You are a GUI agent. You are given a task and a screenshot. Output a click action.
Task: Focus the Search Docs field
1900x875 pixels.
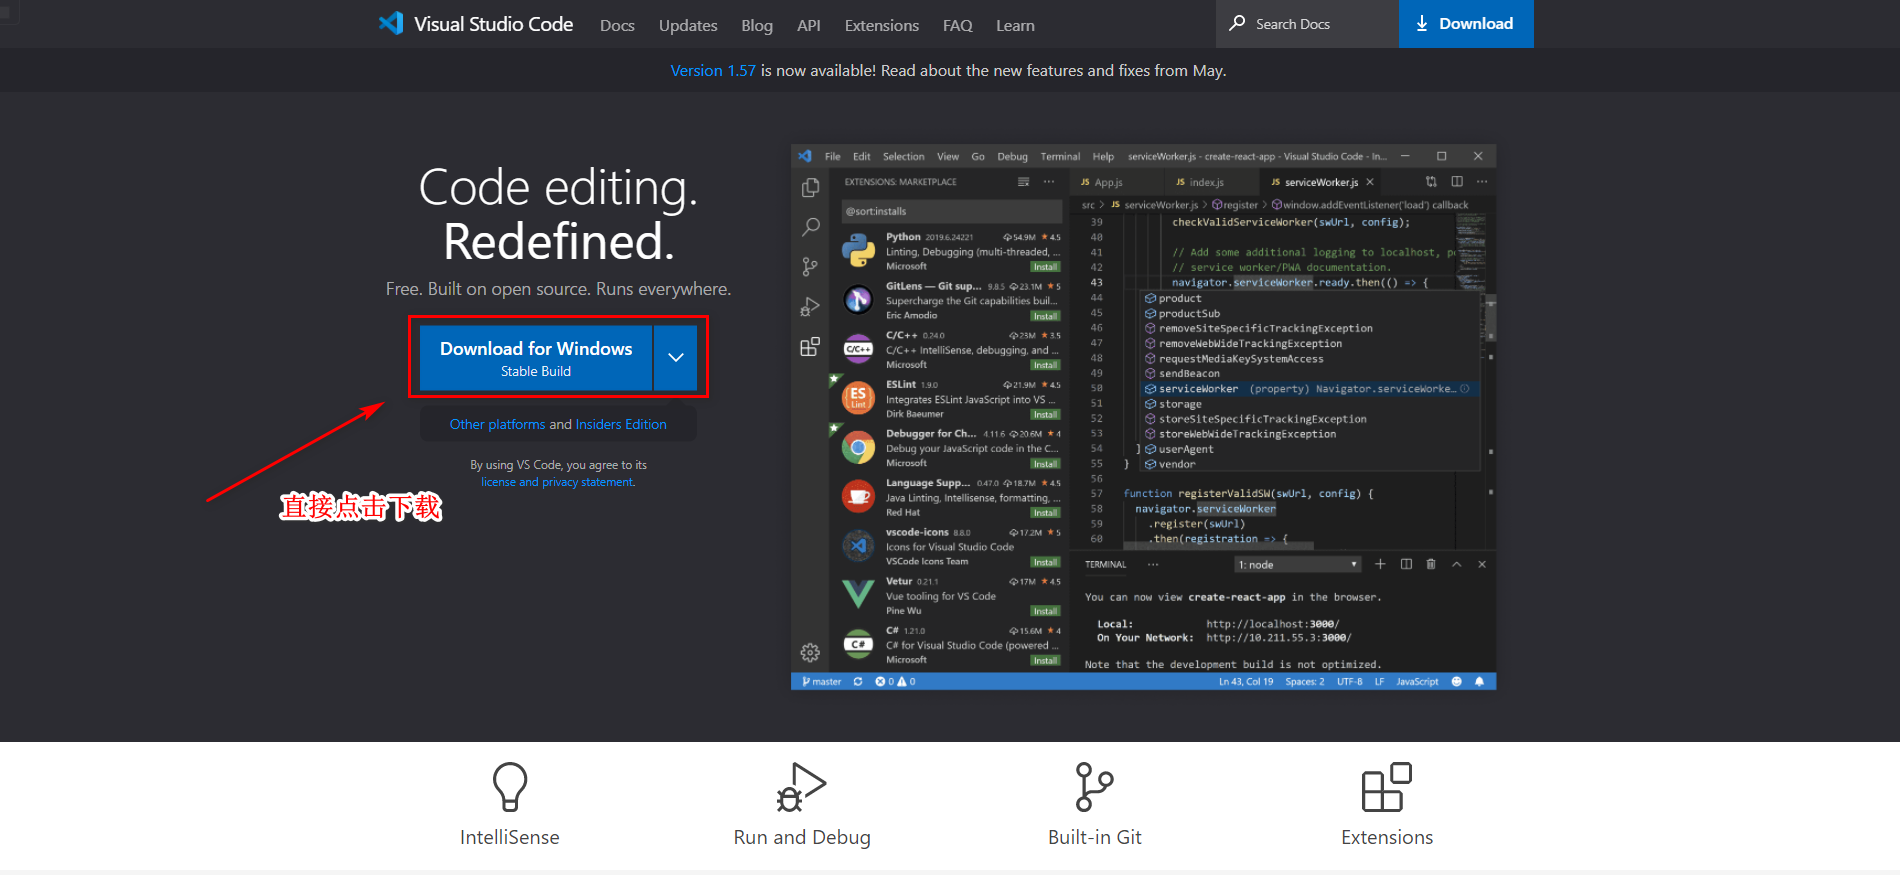point(1307,23)
